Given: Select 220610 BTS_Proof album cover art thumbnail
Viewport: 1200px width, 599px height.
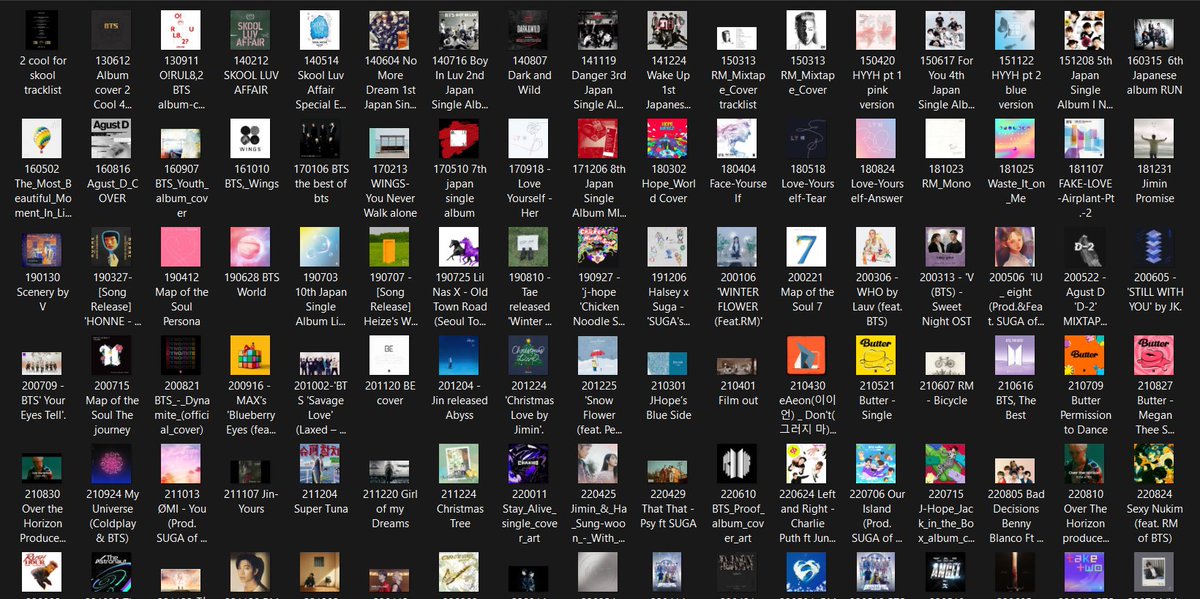Looking at the screenshot, I should click(738, 464).
